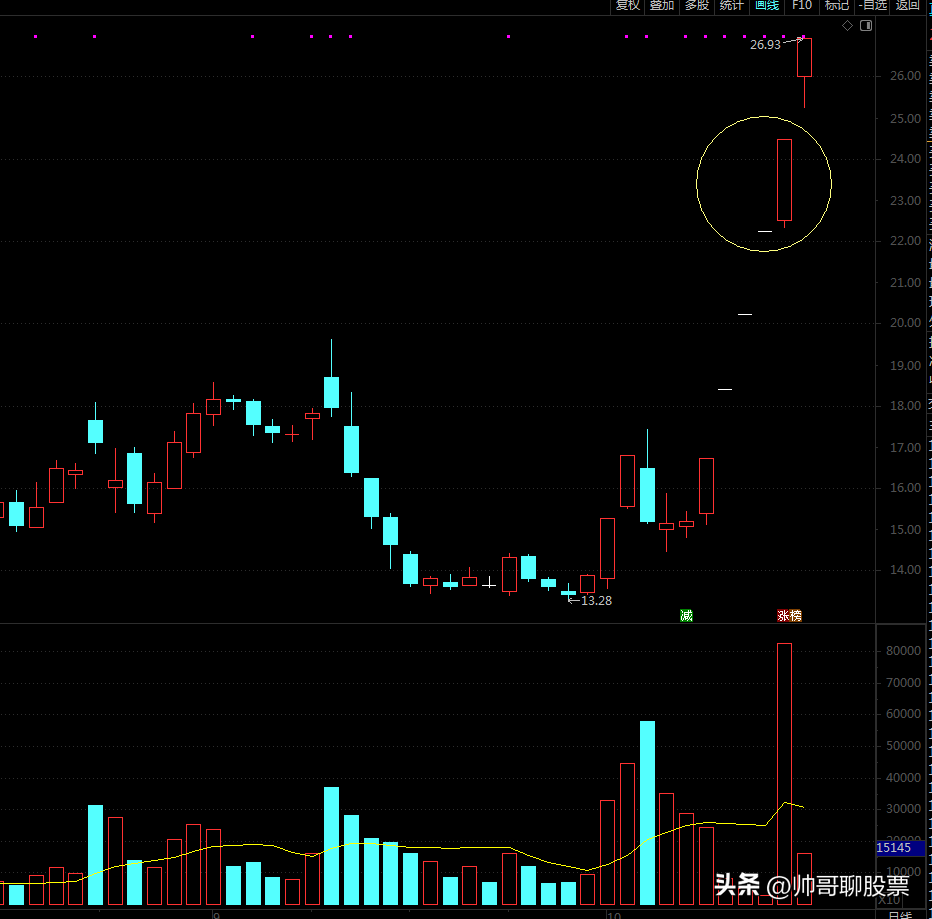Open the 统计 statistics tool
932x919 pixels.
(731, 5)
